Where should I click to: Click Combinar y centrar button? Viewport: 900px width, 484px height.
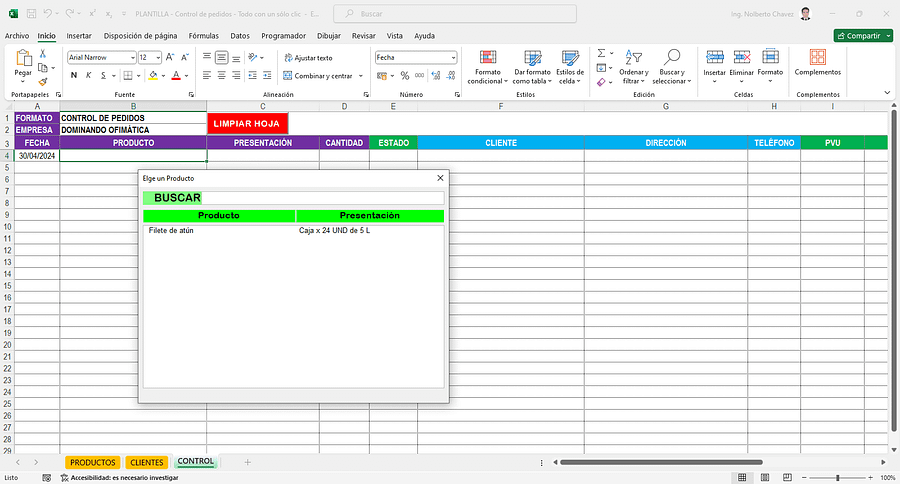(318, 75)
